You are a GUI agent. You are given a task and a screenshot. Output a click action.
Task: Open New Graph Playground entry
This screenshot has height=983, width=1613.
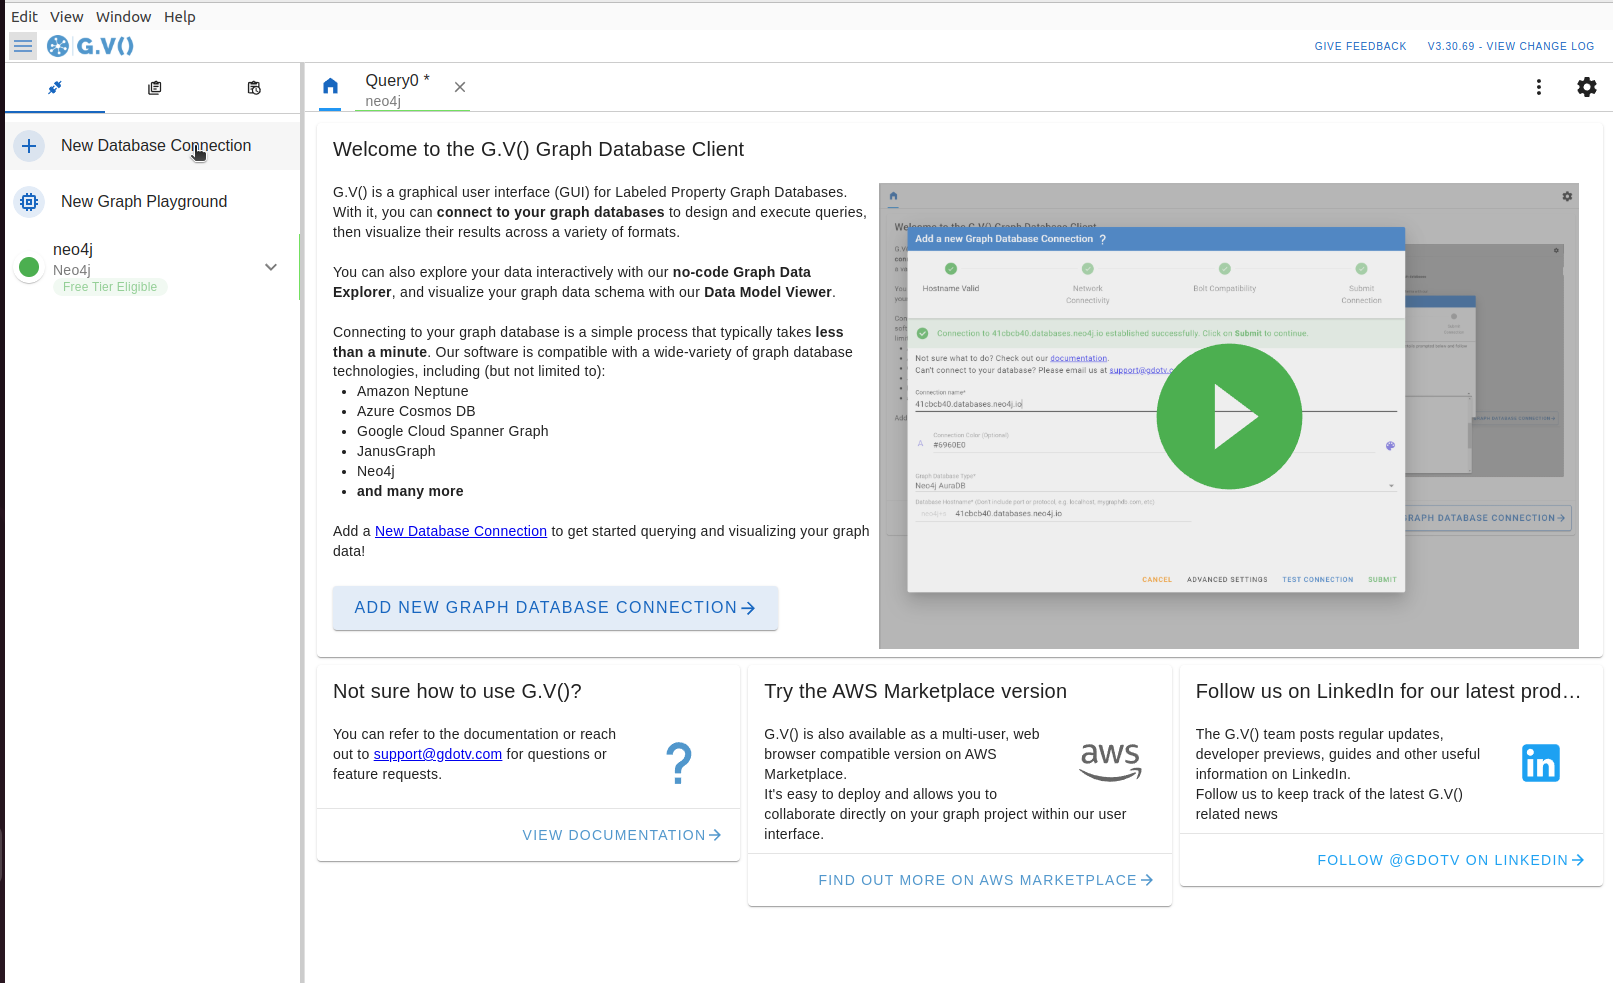pyautogui.click(x=152, y=202)
